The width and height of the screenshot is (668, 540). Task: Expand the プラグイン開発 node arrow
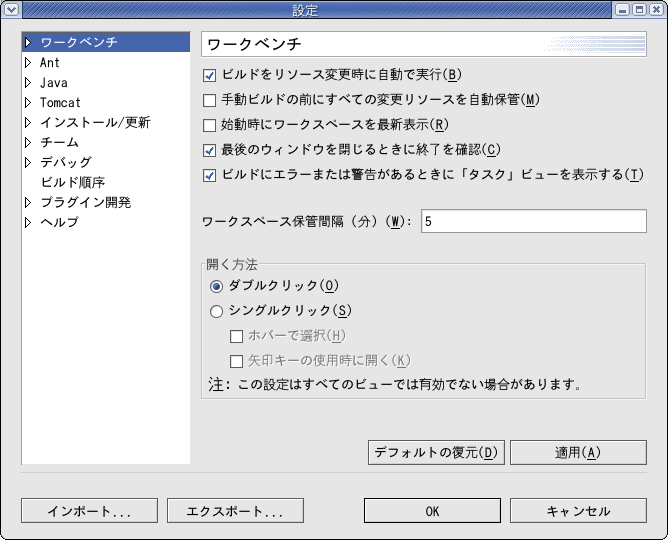tap(28, 202)
